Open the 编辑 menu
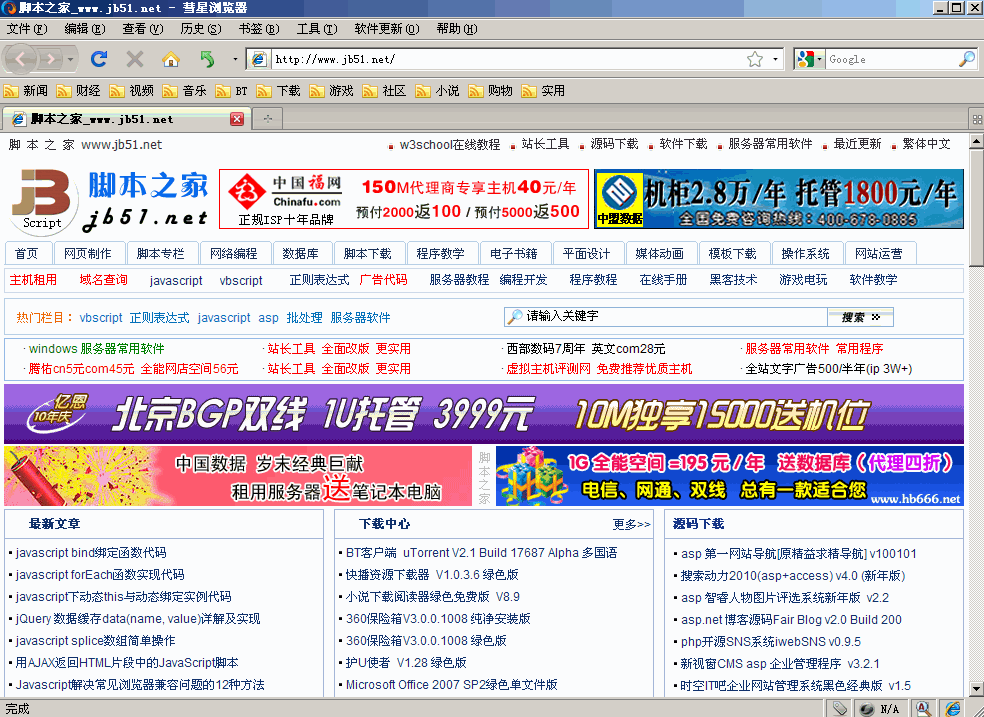This screenshot has width=984, height=717. click(85, 29)
